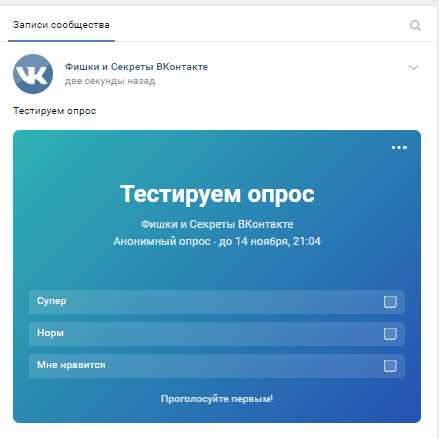The width and height of the screenshot is (439, 439).
Task: Select the Мне нравится answer row
Action: coord(217,366)
